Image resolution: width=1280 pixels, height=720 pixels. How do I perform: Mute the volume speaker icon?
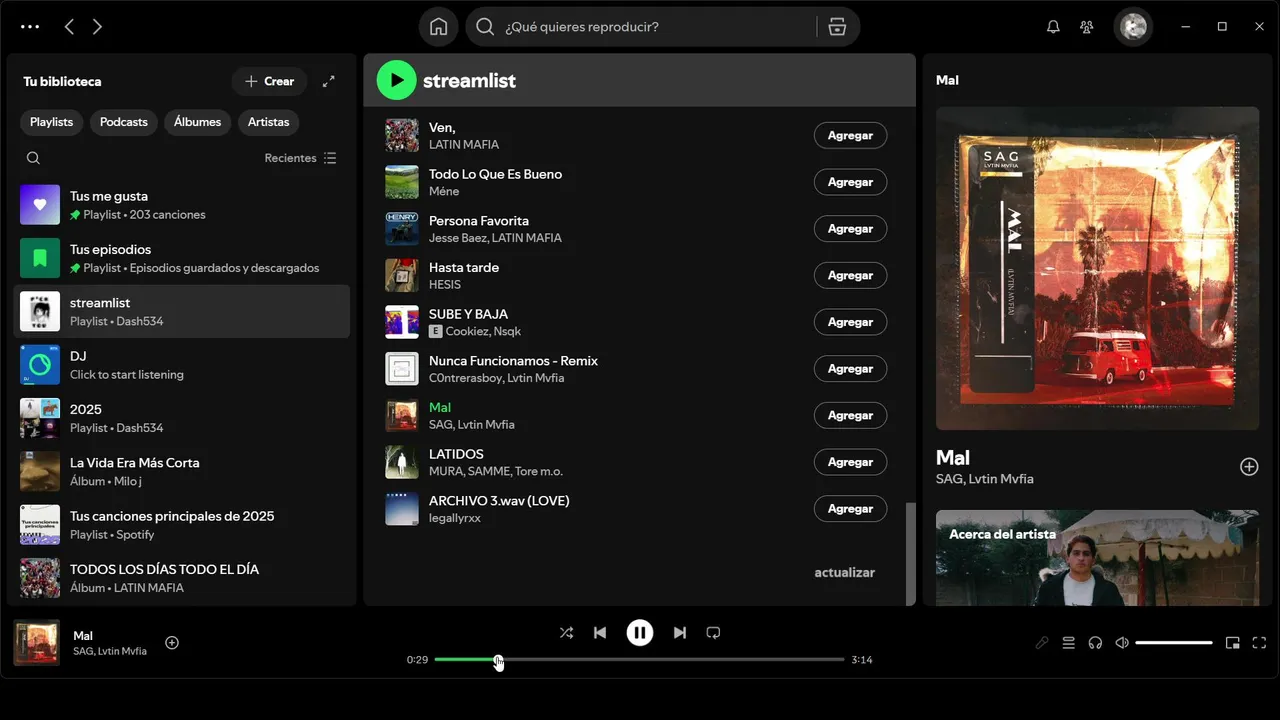[x=1122, y=643]
